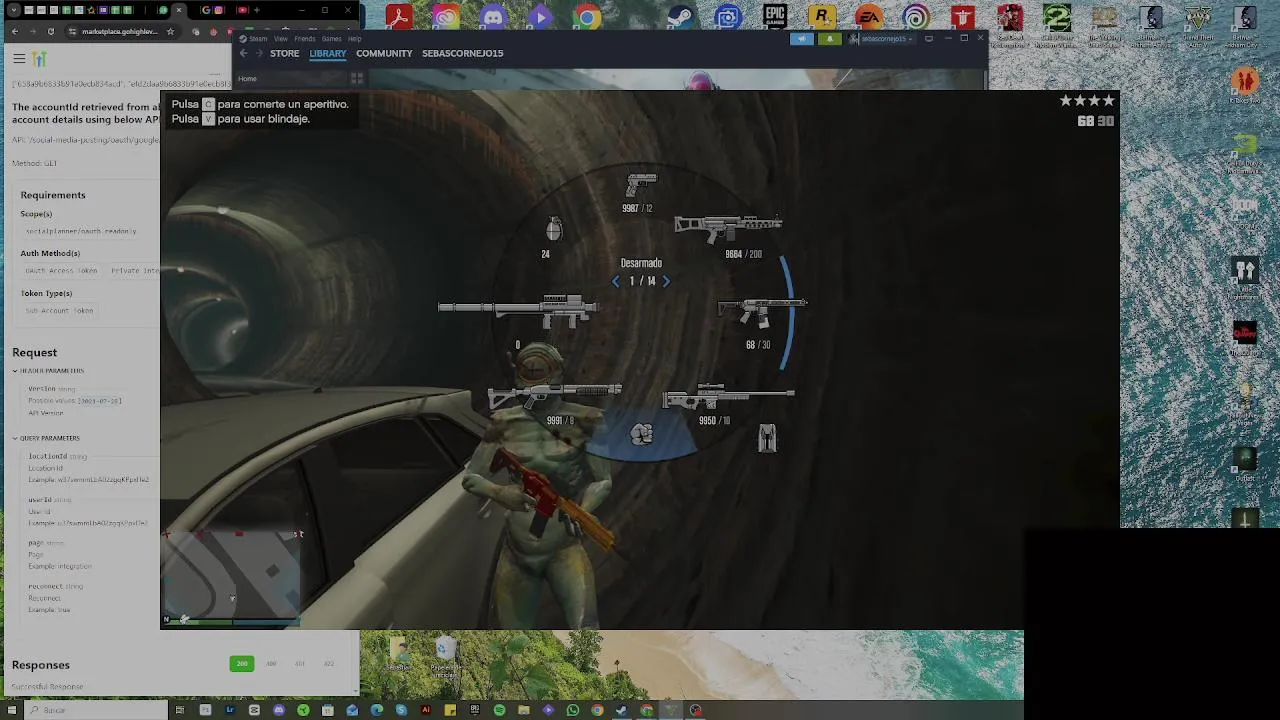Select the body armor icon in weapon wheel
This screenshot has height=720, width=1280.
click(767, 438)
